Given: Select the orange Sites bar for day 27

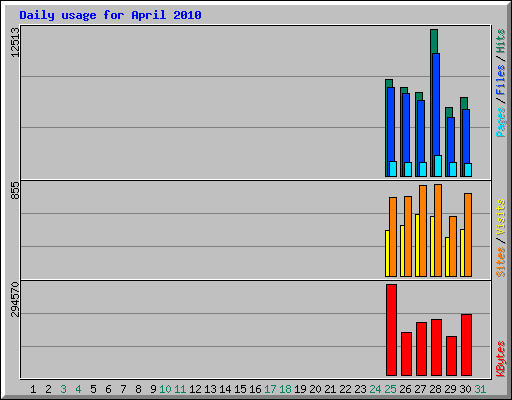Looking at the screenshot, I should (423, 231).
